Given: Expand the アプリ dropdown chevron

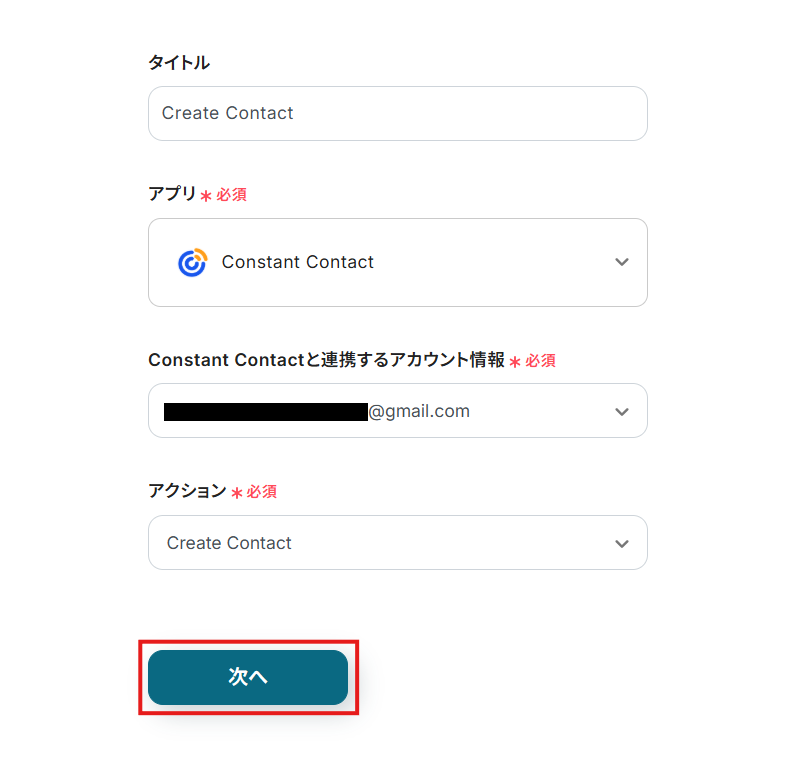Looking at the screenshot, I should [x=622, y=262].
